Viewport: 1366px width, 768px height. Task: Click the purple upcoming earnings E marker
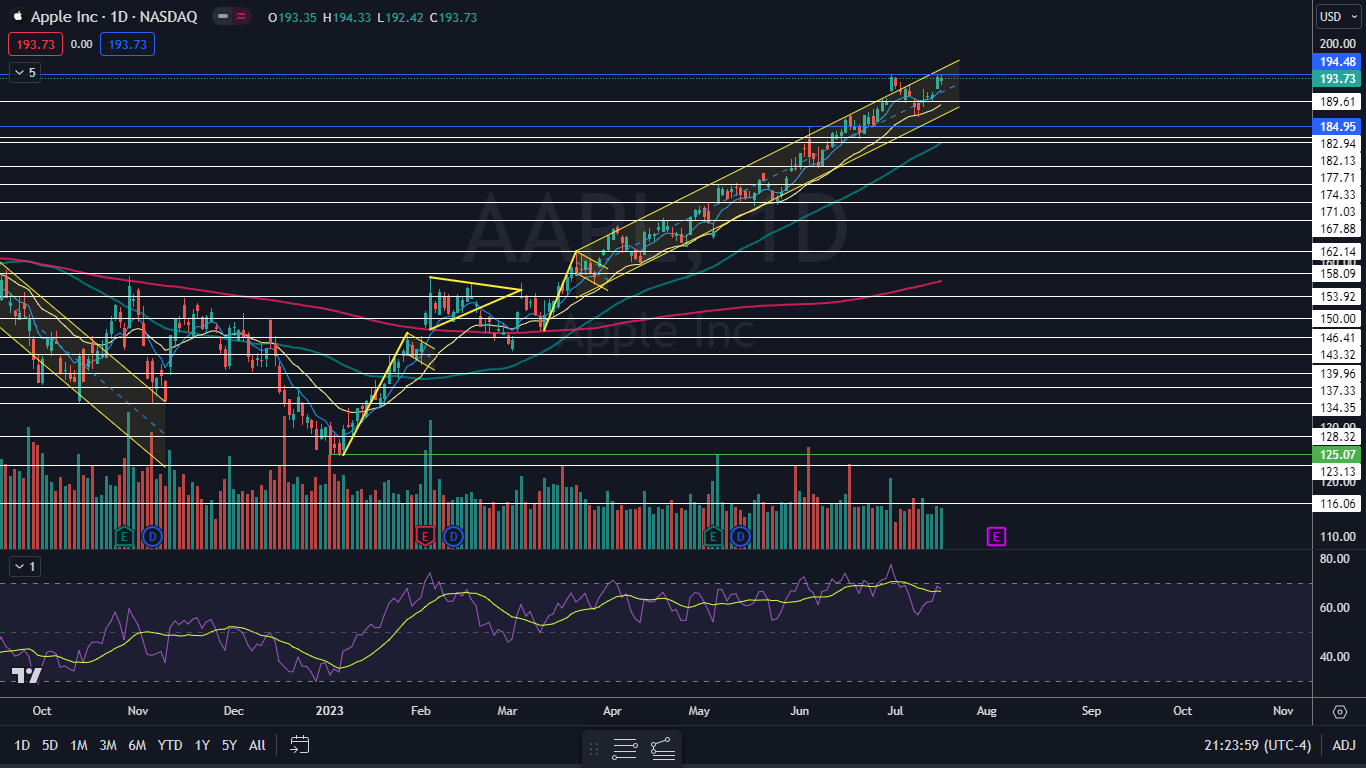pyautogui.click(x=996, y=537)
